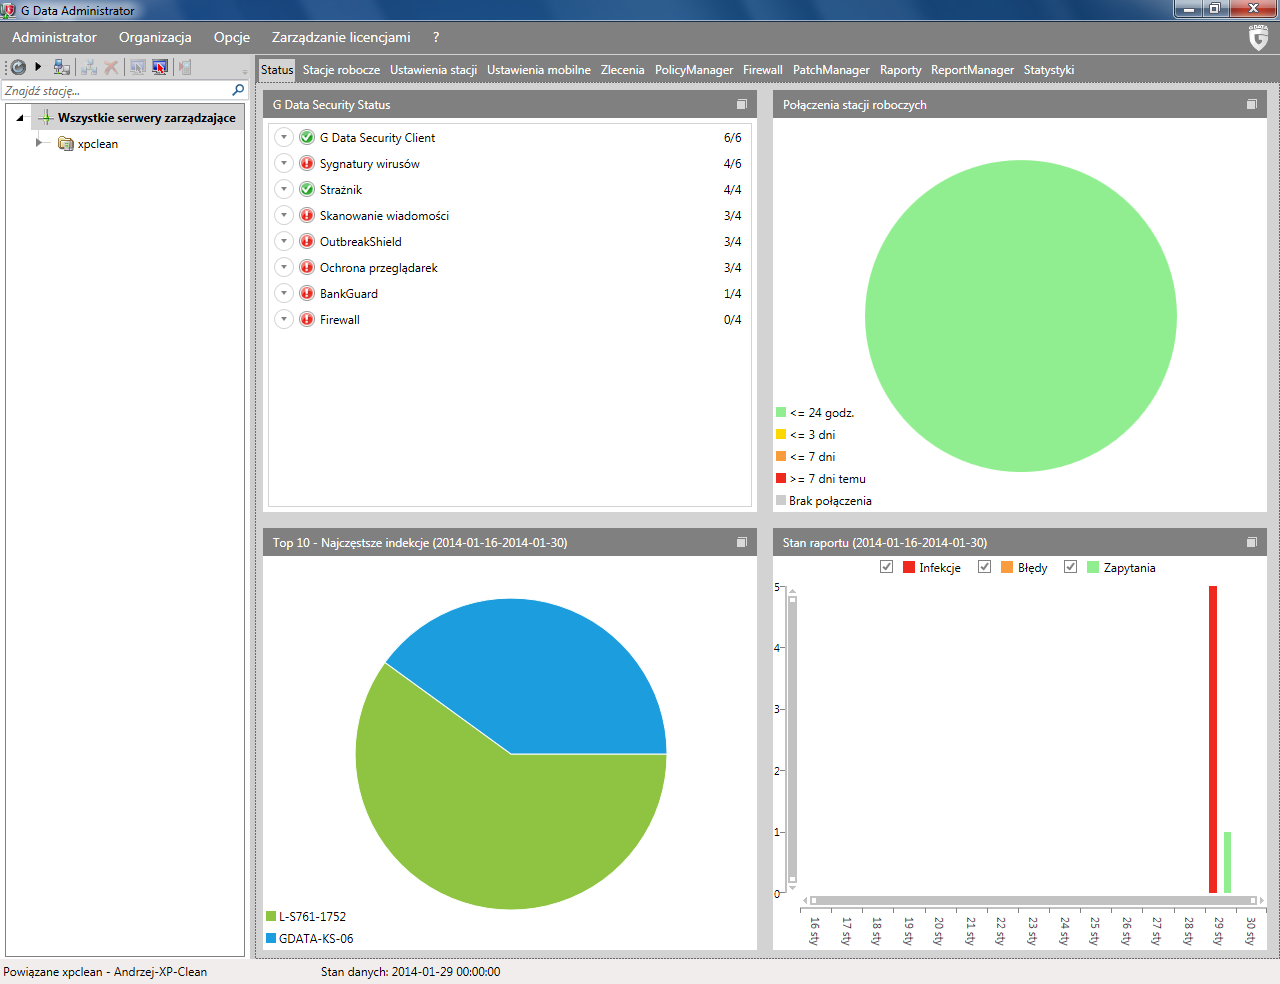Click the report chart vertical range scrollbar
Image resolution: width=1280 pixels, height=984 pixels.
point(792,740)
